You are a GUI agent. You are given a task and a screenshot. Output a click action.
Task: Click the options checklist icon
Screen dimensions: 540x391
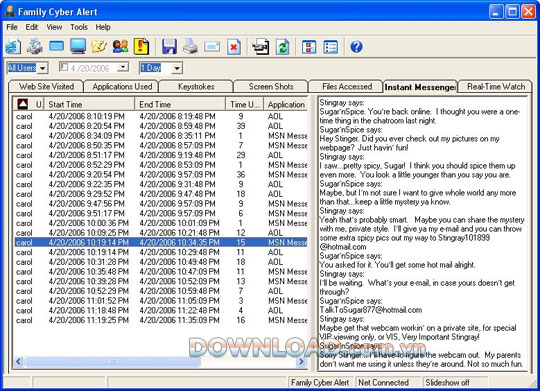[309, 47]
